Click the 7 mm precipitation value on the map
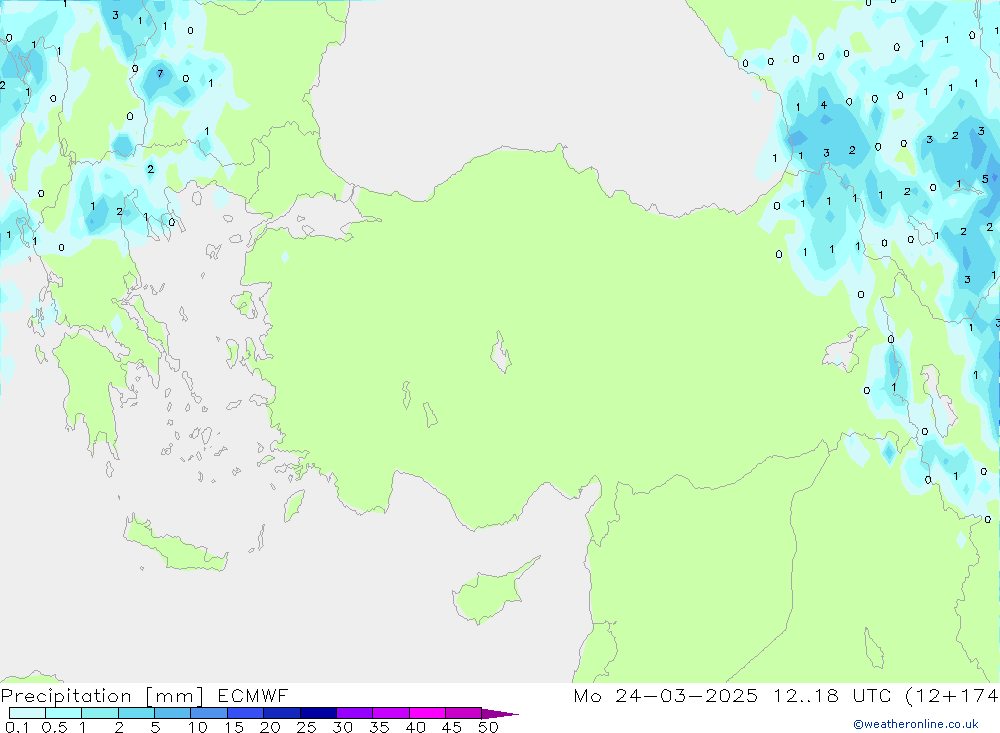Viewport: 1000px width, 733px height. click(160, 73)
